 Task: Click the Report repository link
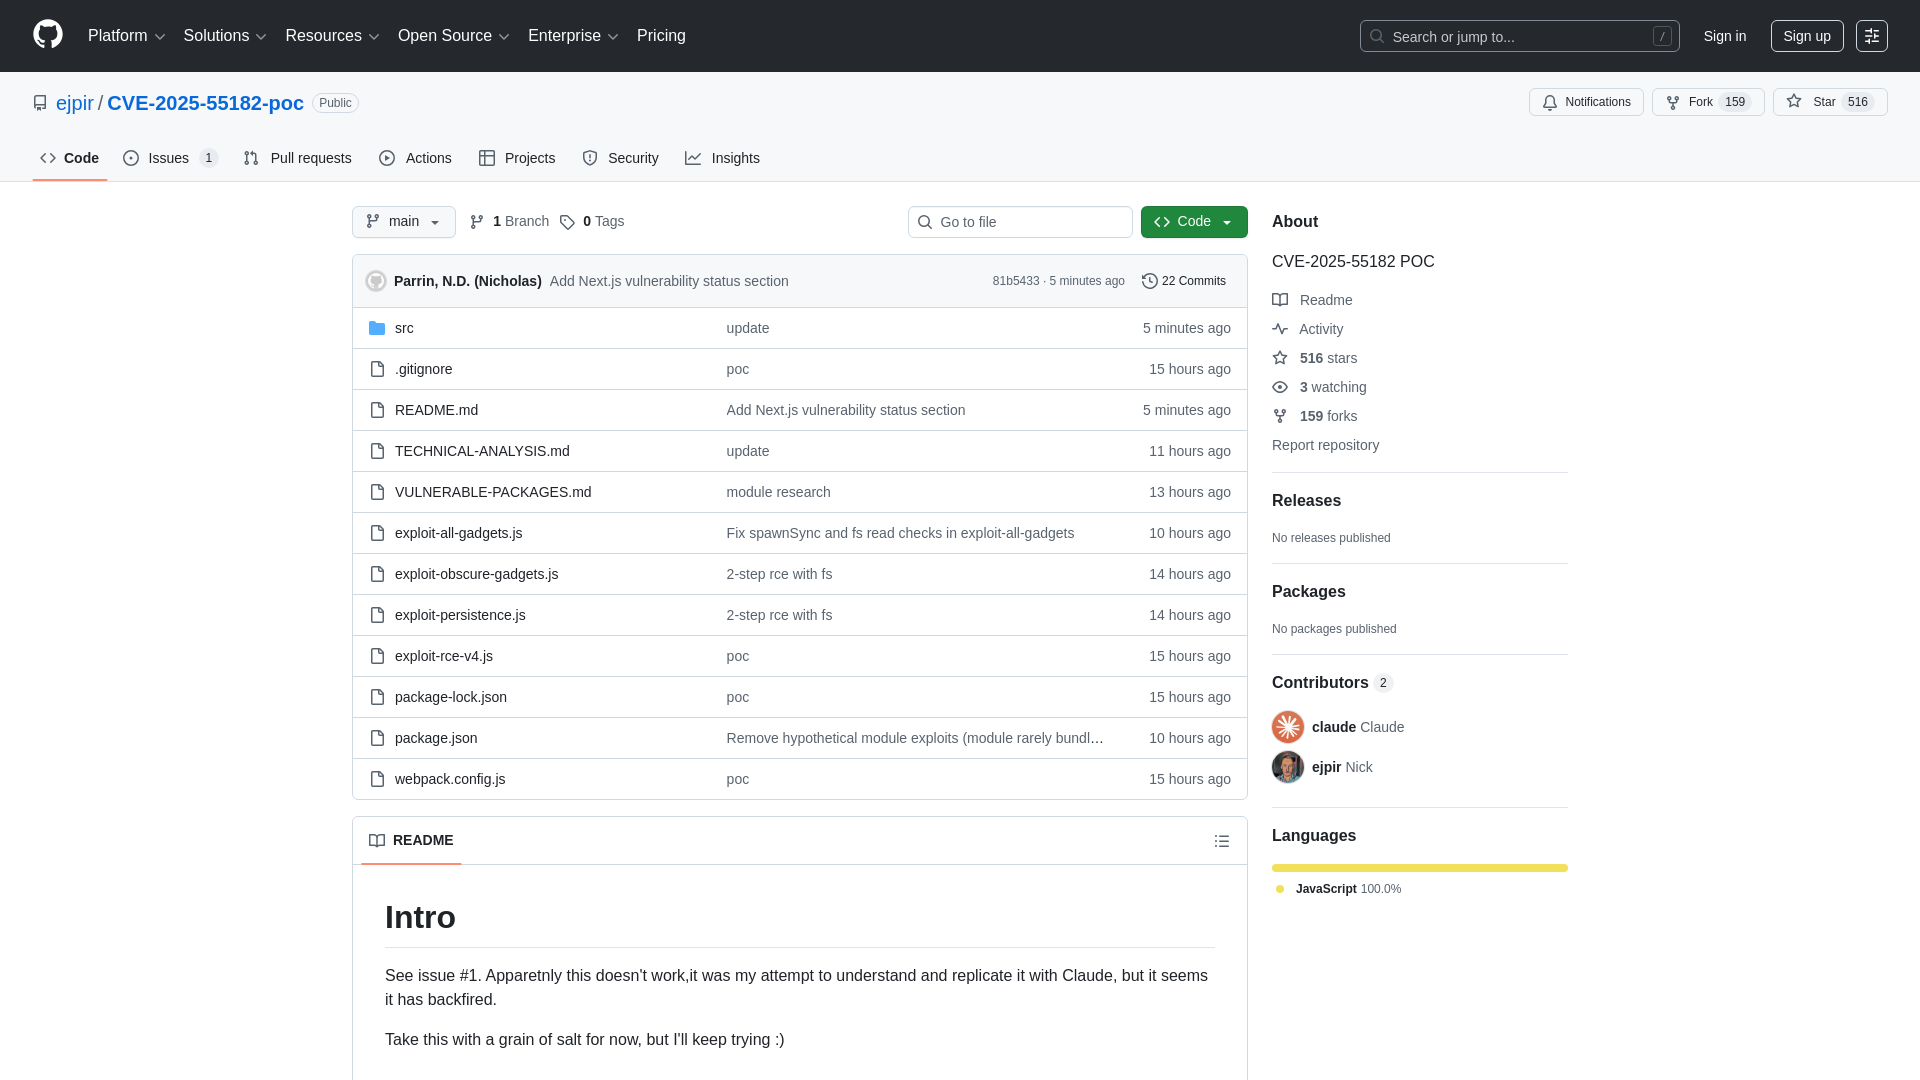pos(1325,445)
